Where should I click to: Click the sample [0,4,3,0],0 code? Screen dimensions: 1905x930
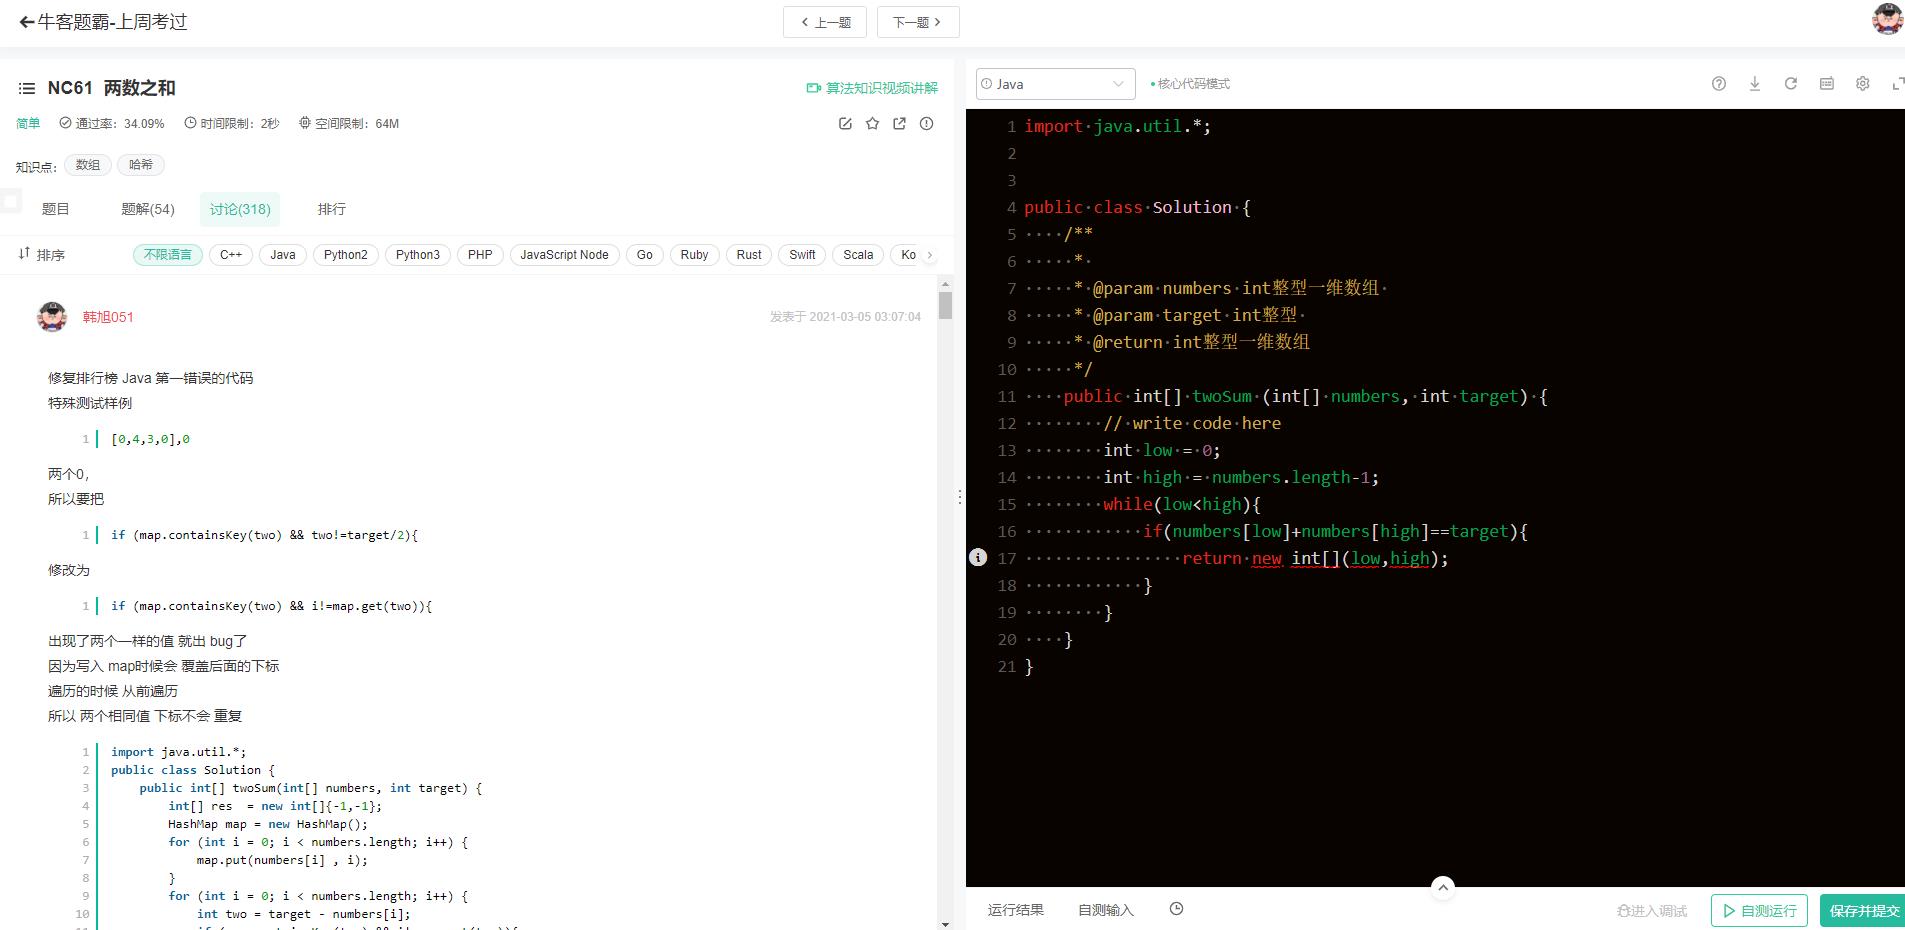pos(150,439)
